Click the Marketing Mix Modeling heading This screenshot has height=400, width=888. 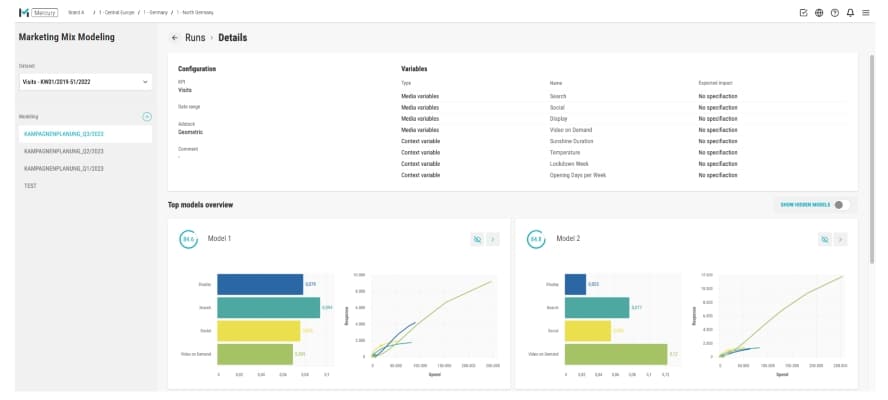pos(67,37)
